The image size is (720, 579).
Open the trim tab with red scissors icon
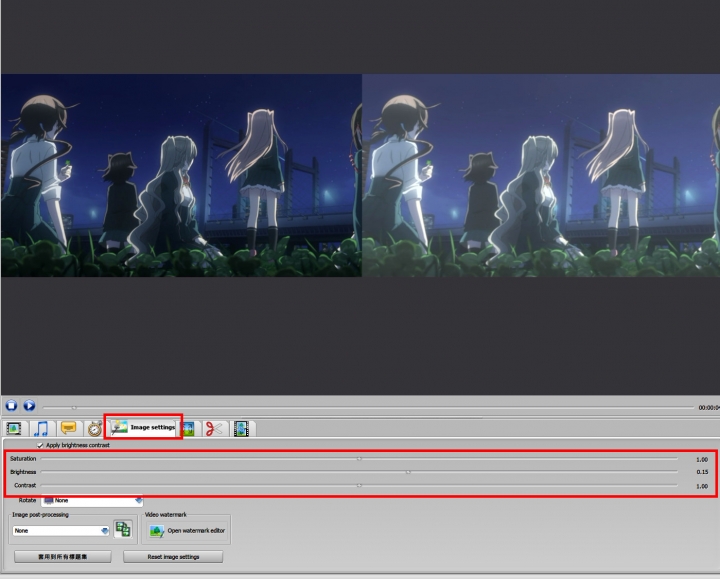pos(214,428)
